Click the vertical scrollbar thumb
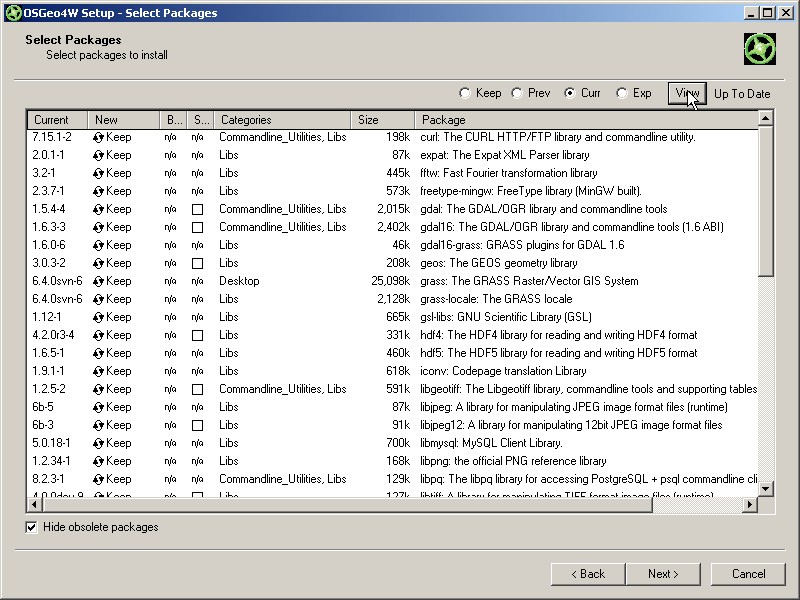The width and height of the screenshot is (800, 600). coord(765,201)
